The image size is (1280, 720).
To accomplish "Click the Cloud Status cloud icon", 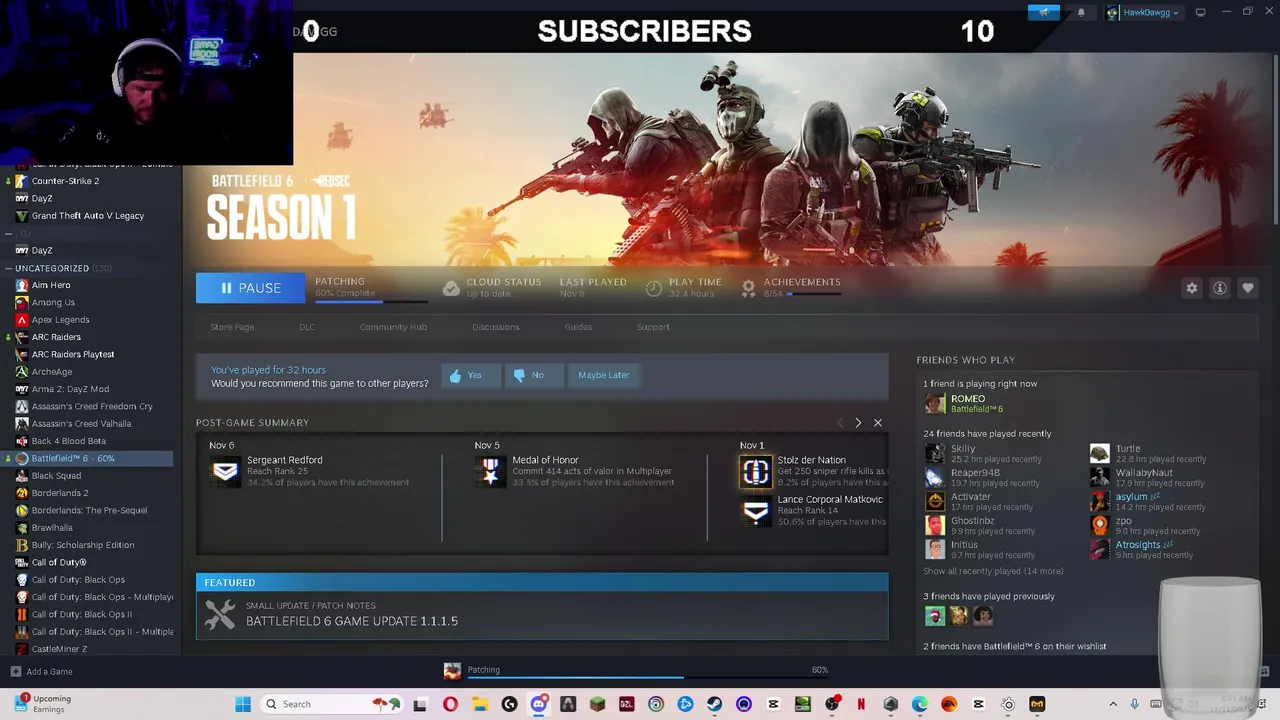I will click(x=451, y=288).
